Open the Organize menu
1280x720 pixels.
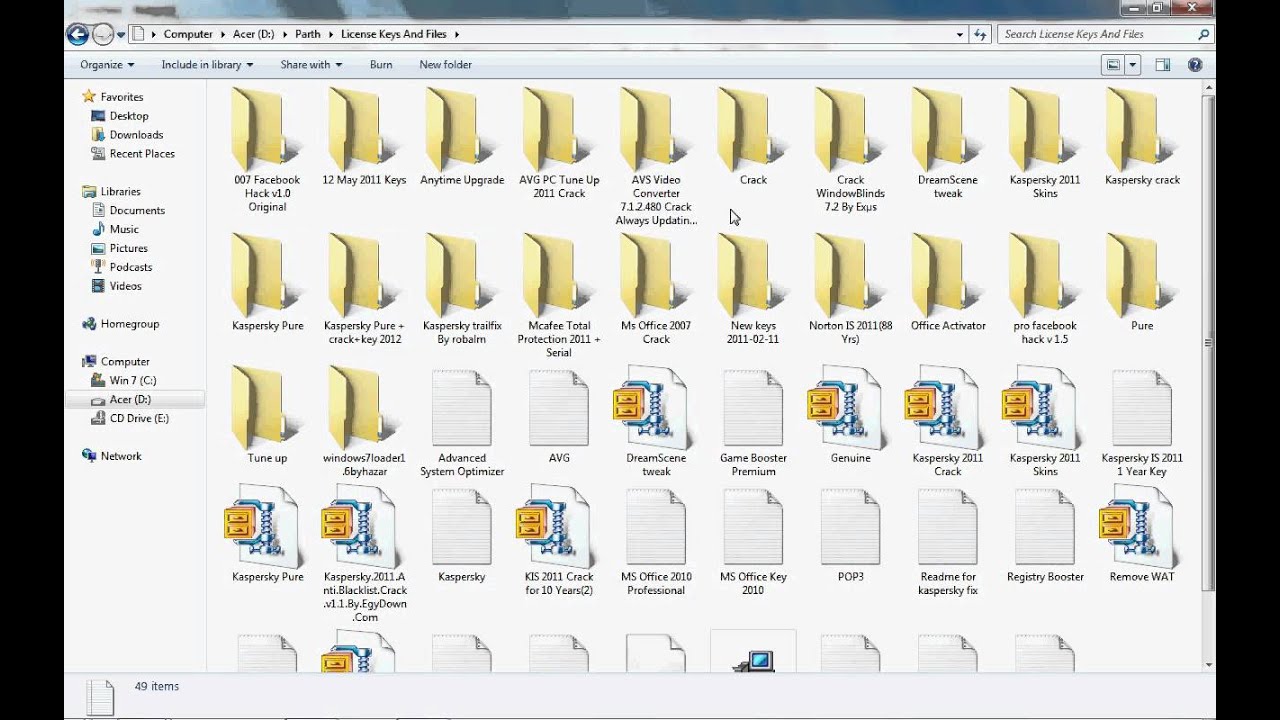tap(107, 65)
